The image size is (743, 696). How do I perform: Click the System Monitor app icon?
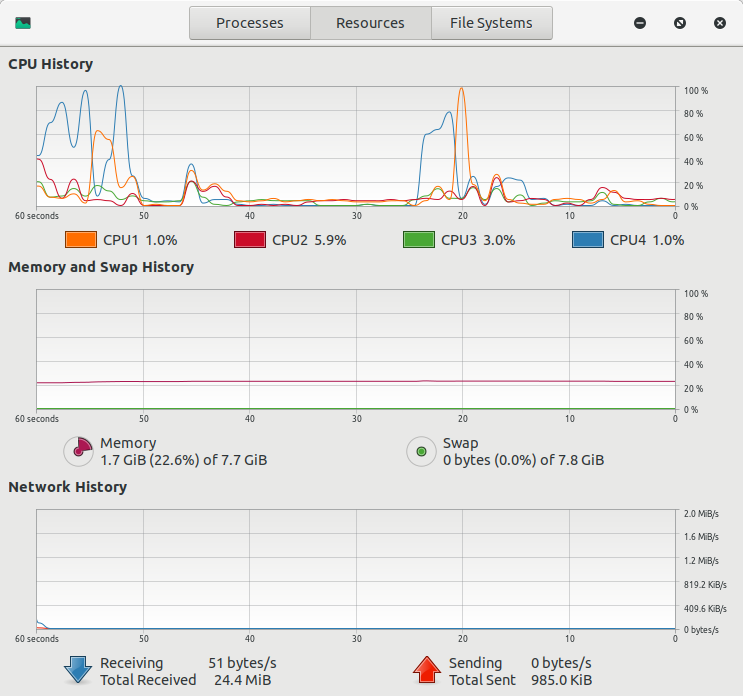coord(23,22)
